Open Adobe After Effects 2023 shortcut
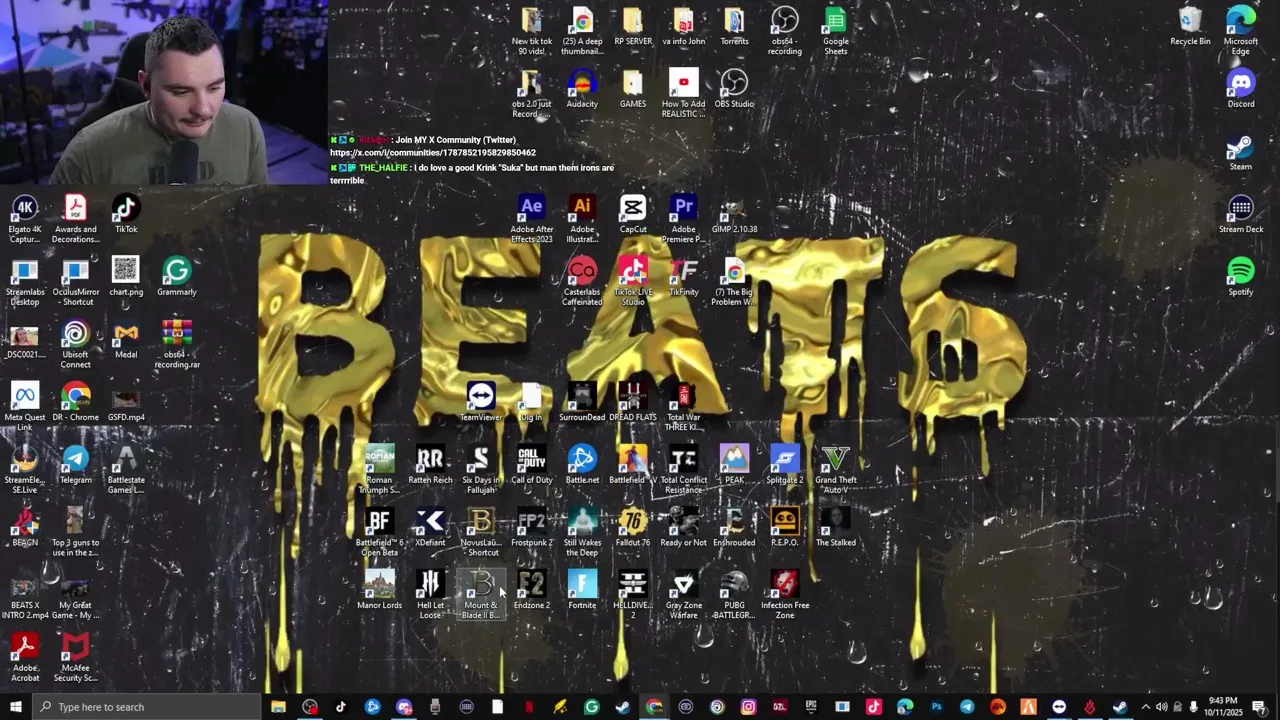The image size is (1280, 720). (531, 218)
